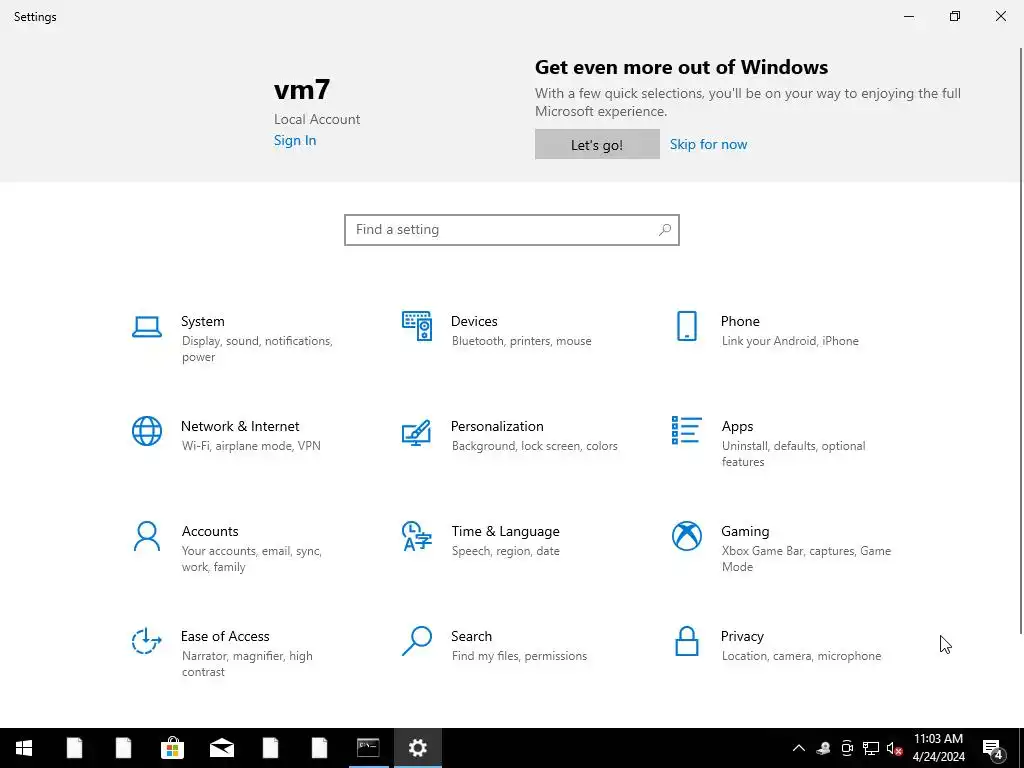Open the System settings laptop icon
This screenshot has width=1024, height=768.
146,327
